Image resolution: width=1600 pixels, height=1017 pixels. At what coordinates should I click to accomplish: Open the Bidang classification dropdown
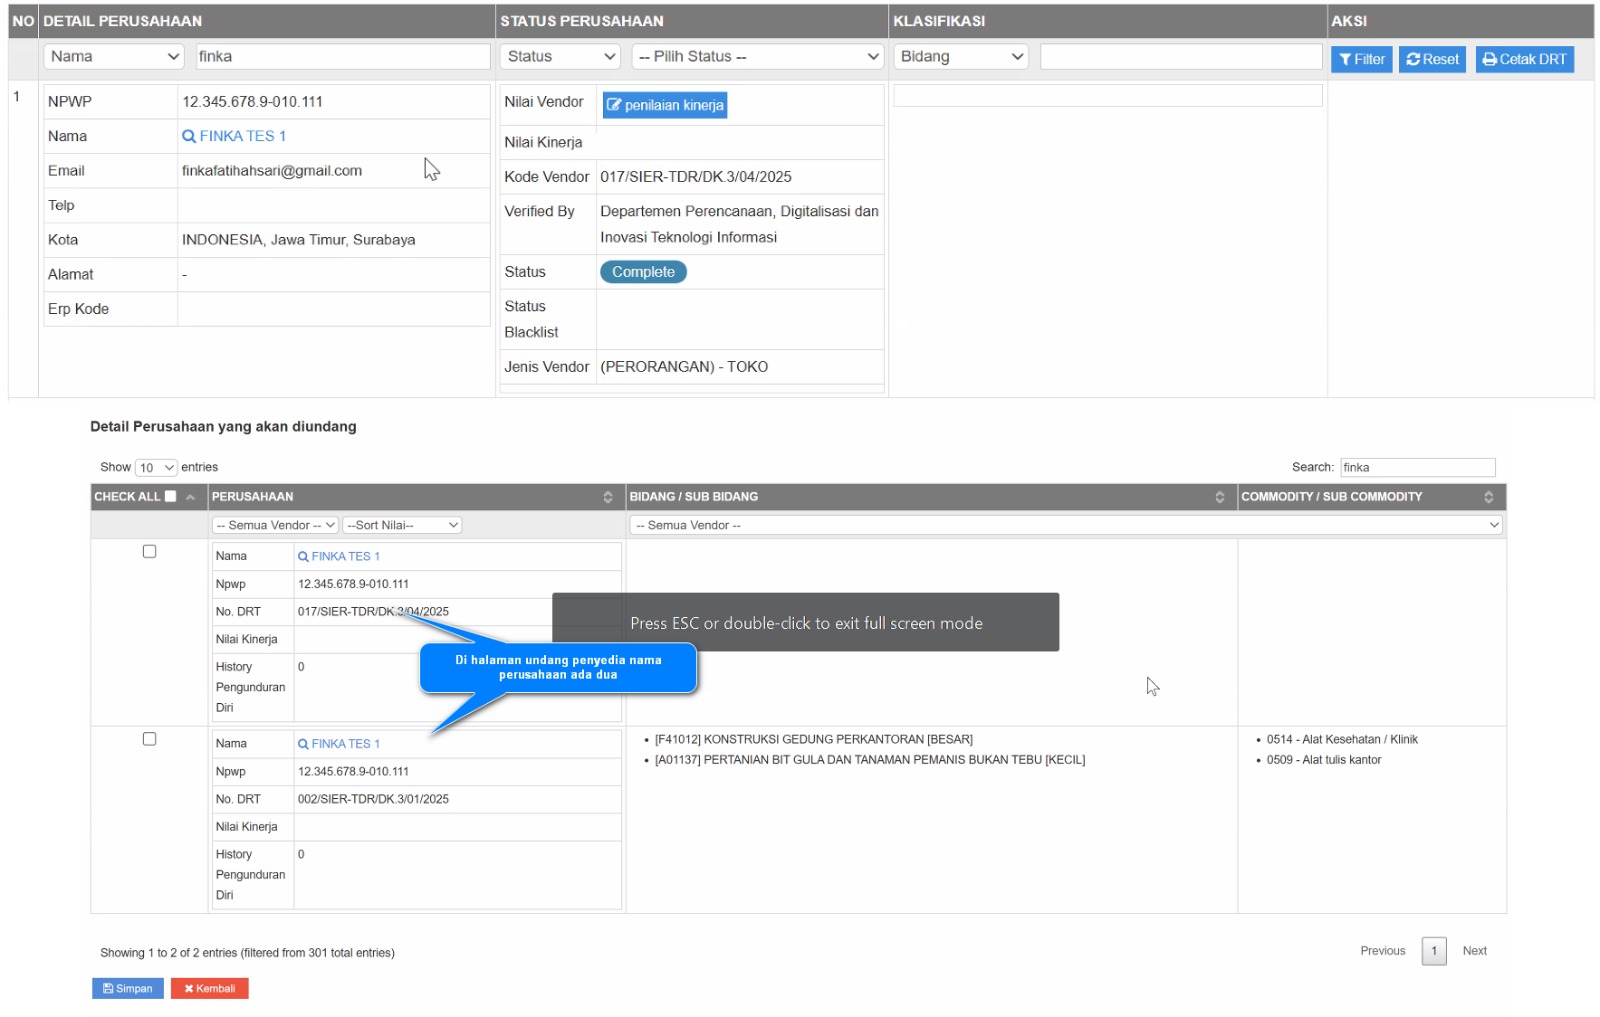click(x=962, y=57)
